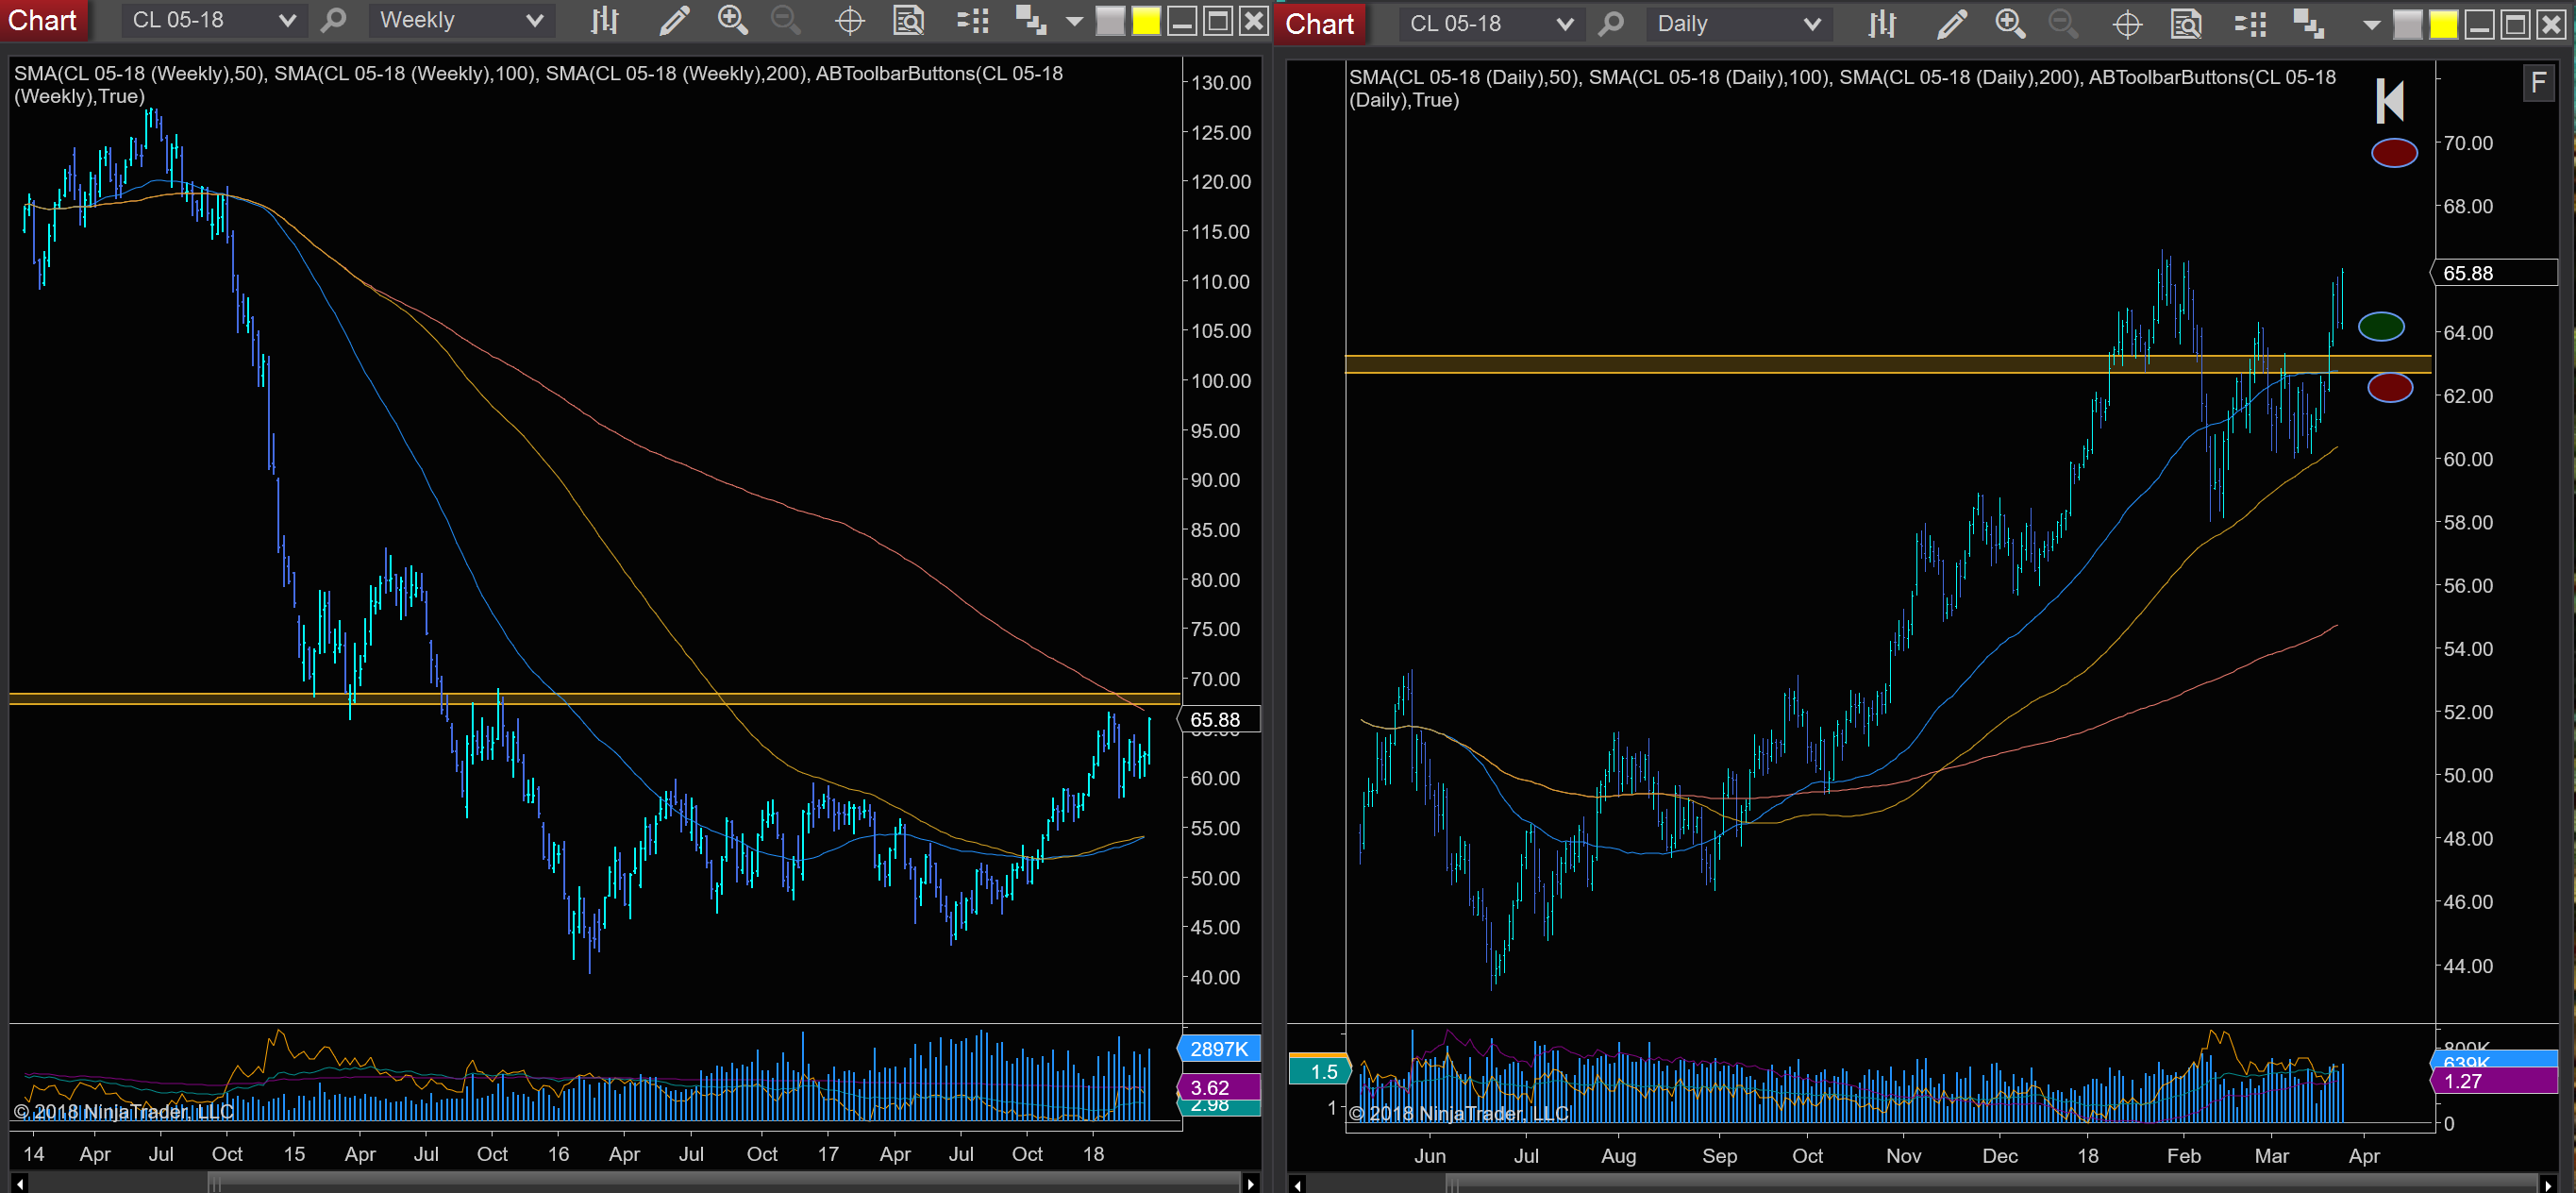The width and height of the screenshot is (2576, 1193).
Task: Open the gray link selector on Weekly chart
Action: [x=1110, y=20]
